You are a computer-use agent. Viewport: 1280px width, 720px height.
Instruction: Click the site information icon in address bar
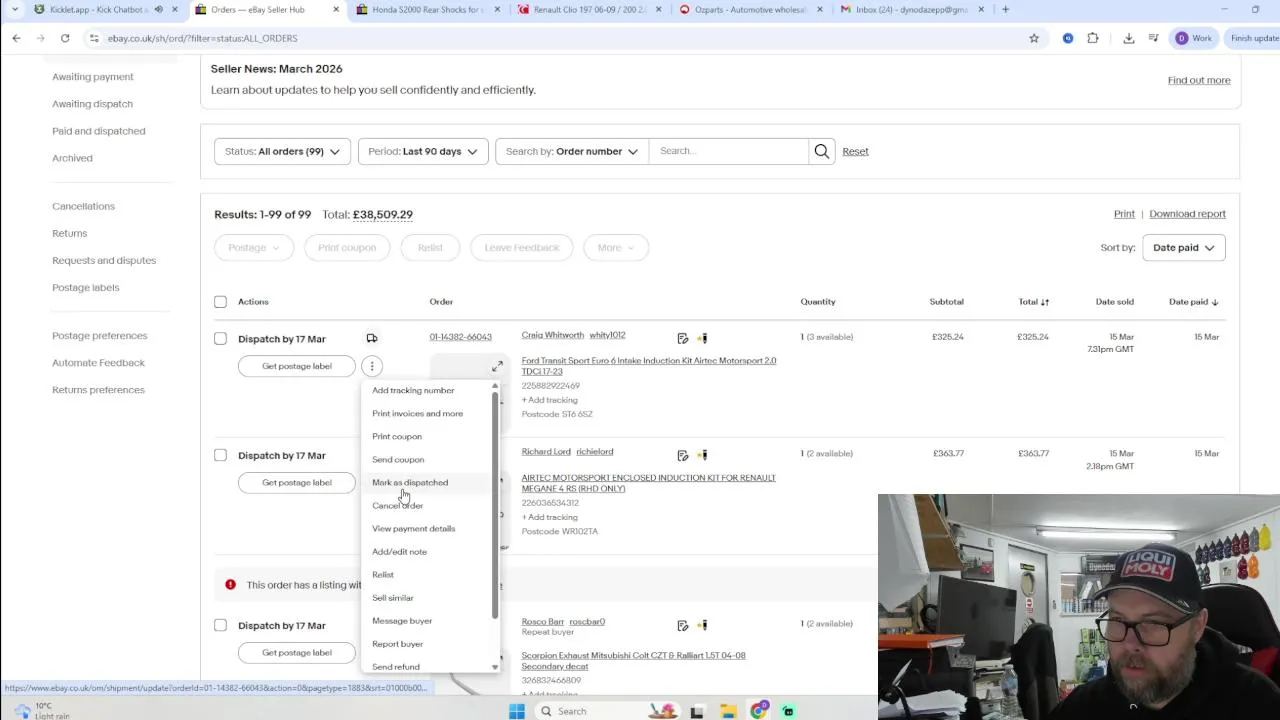(x=94, y=38)
